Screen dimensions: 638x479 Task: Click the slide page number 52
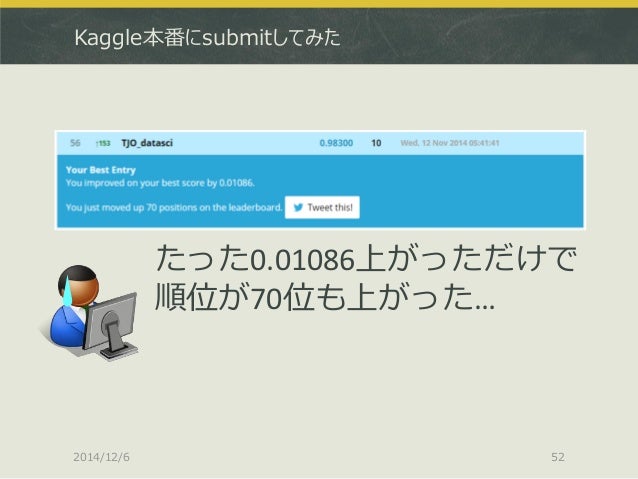pyautogui.click(x=558, y=457)
